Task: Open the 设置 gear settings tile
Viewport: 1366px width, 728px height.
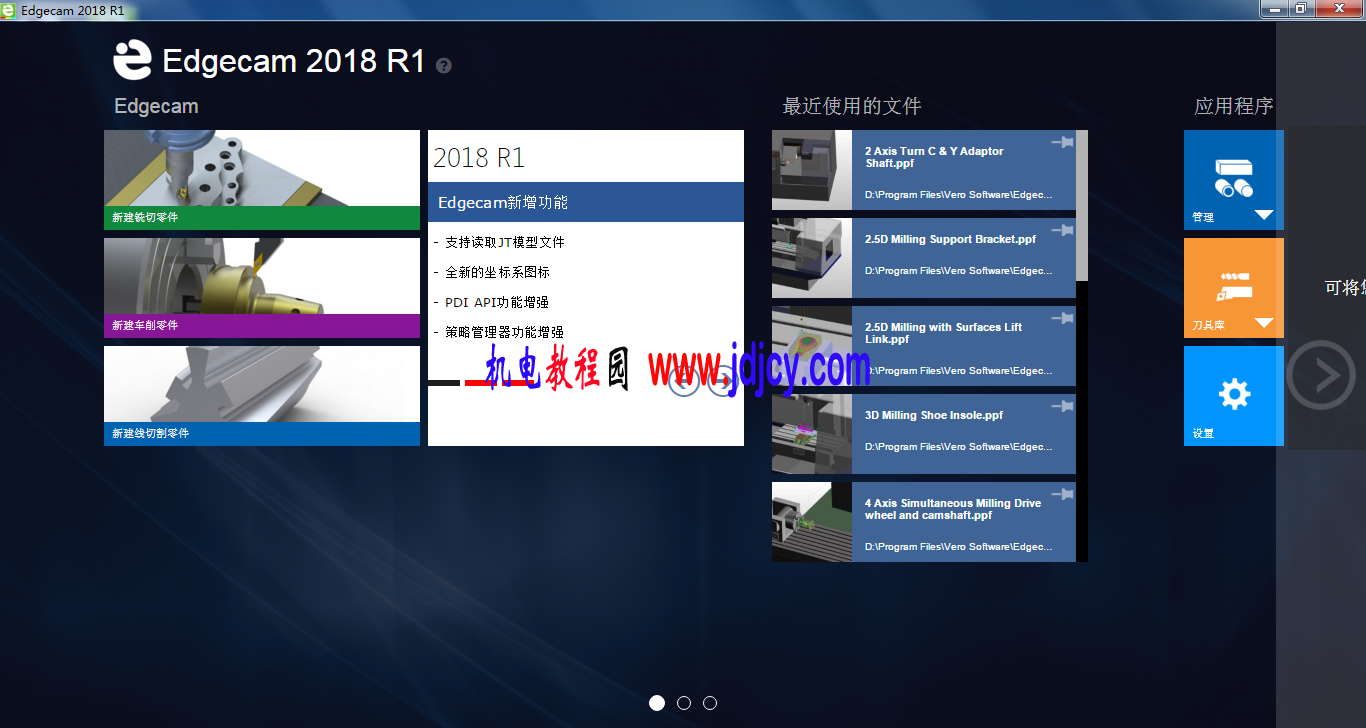Action: click(1233, 395)
